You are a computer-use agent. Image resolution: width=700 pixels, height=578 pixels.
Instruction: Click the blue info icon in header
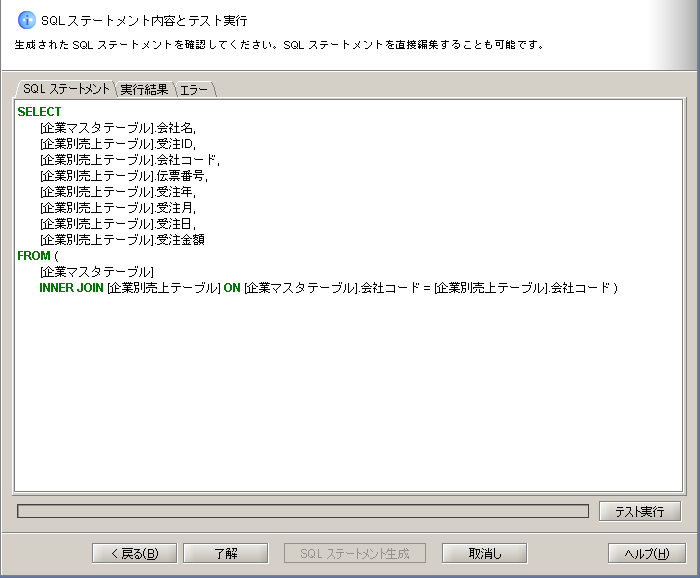coord(27,20)
